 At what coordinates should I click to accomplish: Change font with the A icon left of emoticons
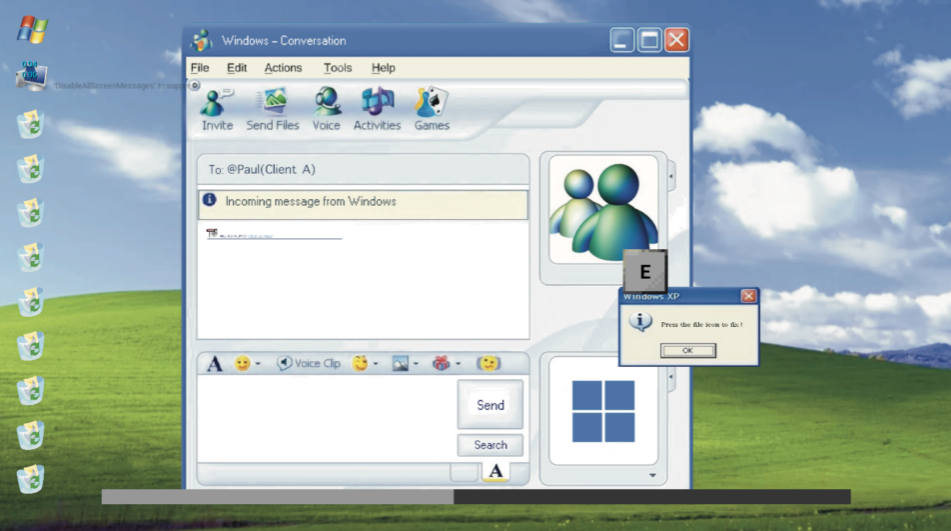(x=214, y=364)
